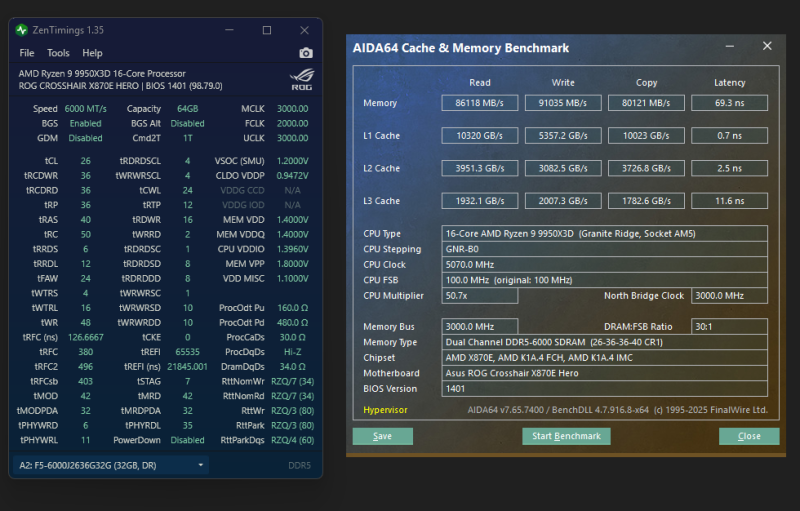The width and height of the screenshot is (800, 511).
Task: Click L3 Cache Latency value 11.6 ns
Action: click(730, 201)
